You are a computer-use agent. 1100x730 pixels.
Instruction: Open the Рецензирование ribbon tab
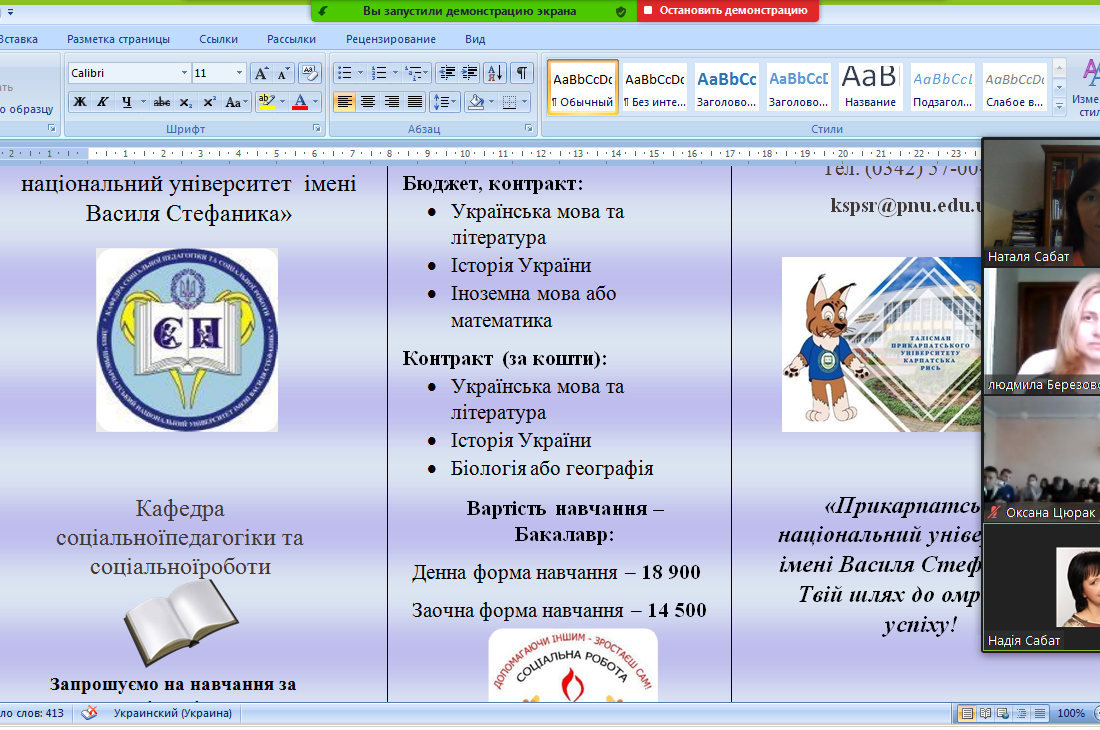[x=391, y=39]
